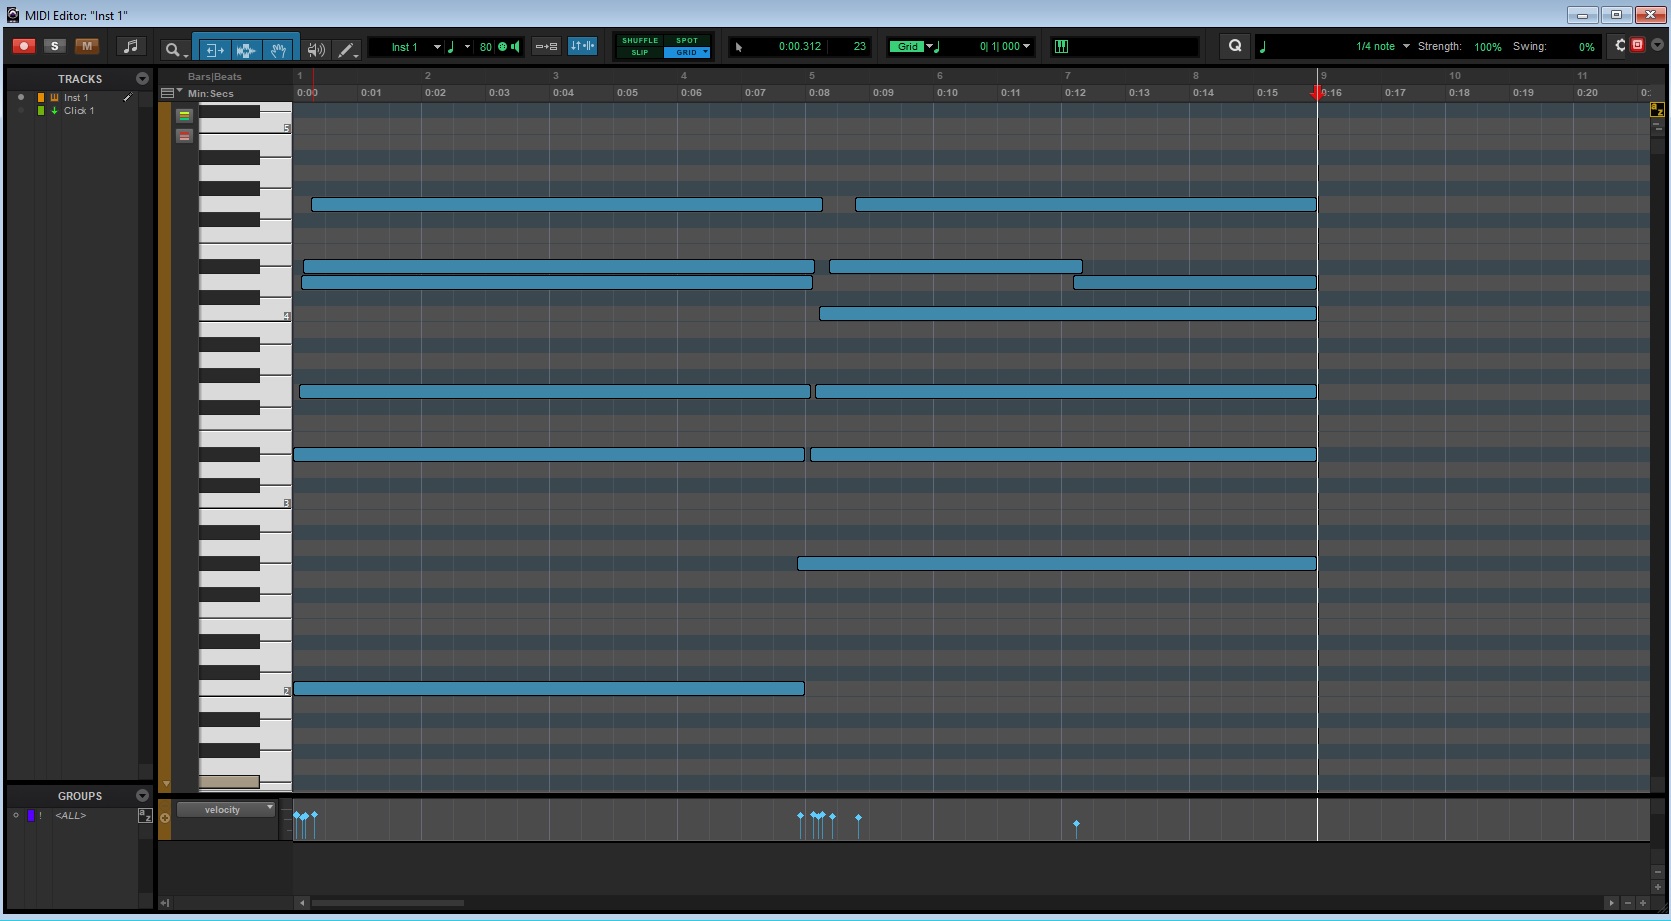The height and width of the screenshot is (921, 1671).
Task: Switch to Spot edit mode
Action: 687,41
